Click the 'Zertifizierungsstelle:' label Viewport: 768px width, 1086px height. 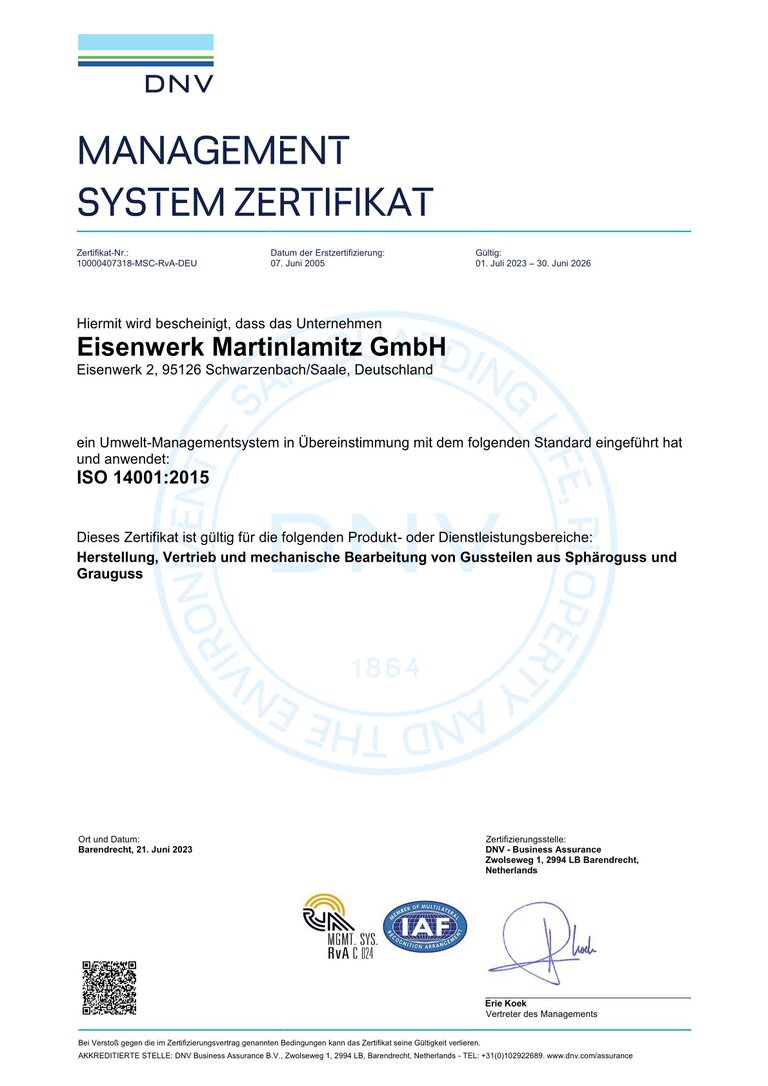(526, 839)
